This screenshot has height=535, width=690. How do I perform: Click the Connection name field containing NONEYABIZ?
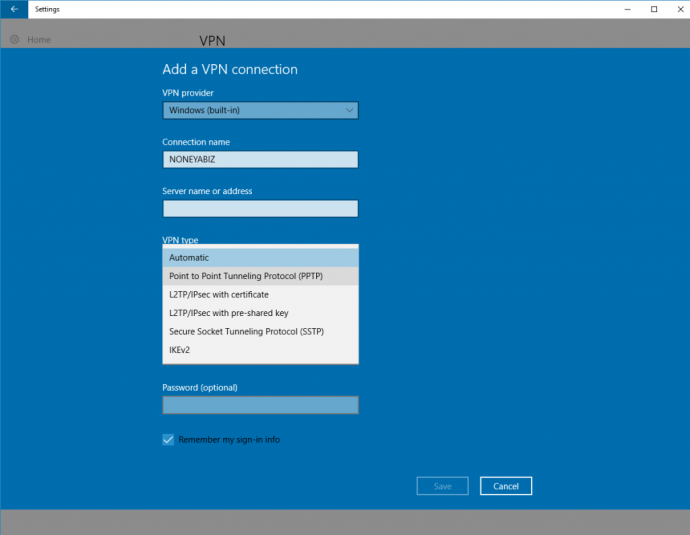[260, 159]
